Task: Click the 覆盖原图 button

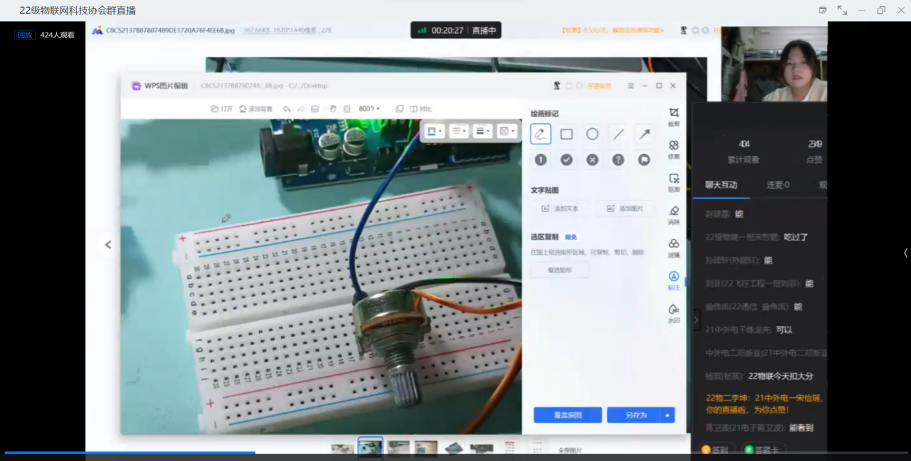Action: [x=568, y=415]
